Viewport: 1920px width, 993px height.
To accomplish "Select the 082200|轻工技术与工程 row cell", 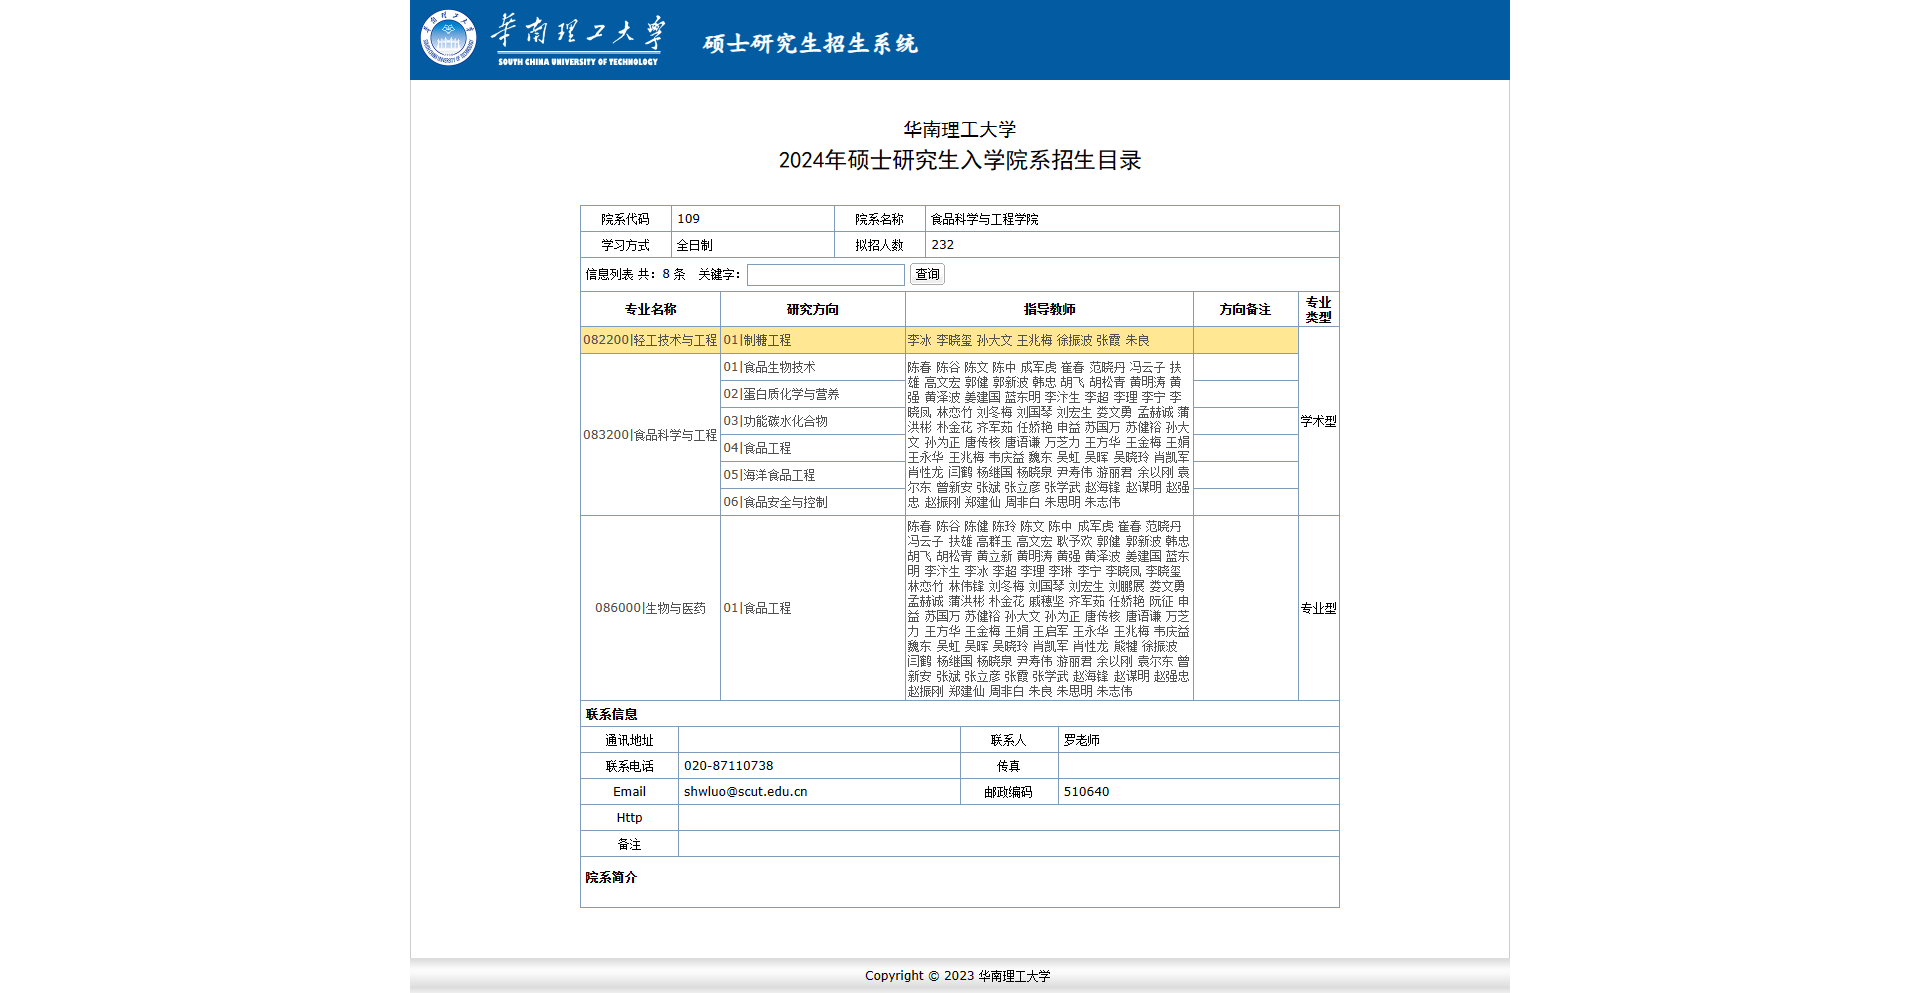I will tap(650, 340).
